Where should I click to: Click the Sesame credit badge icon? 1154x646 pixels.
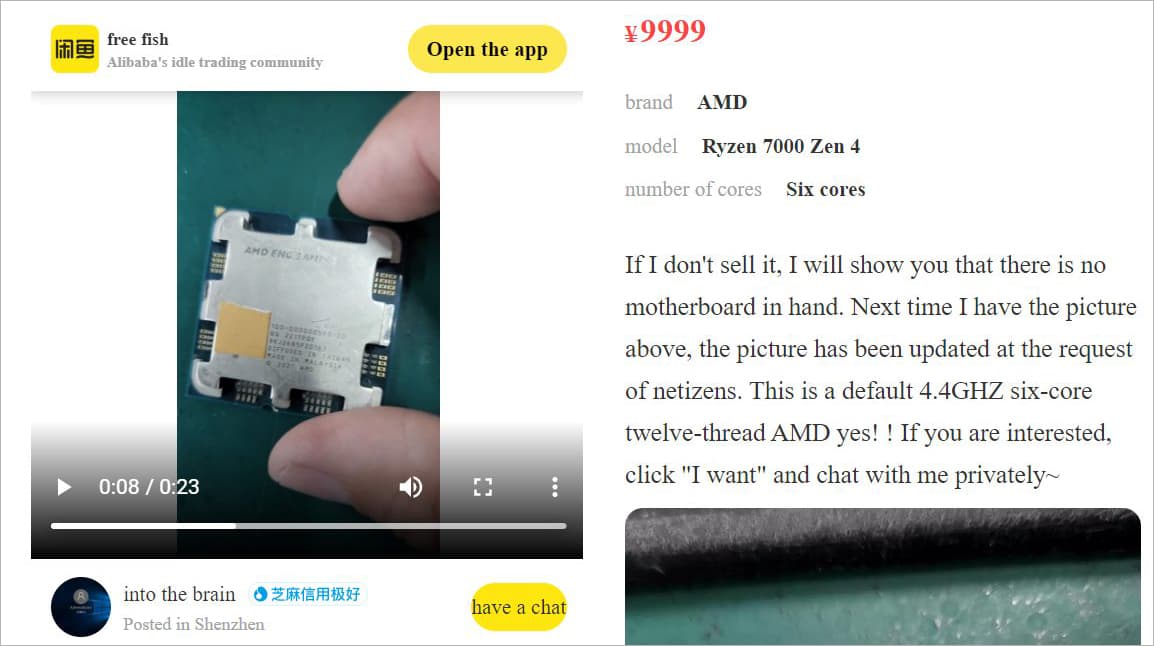261,594
